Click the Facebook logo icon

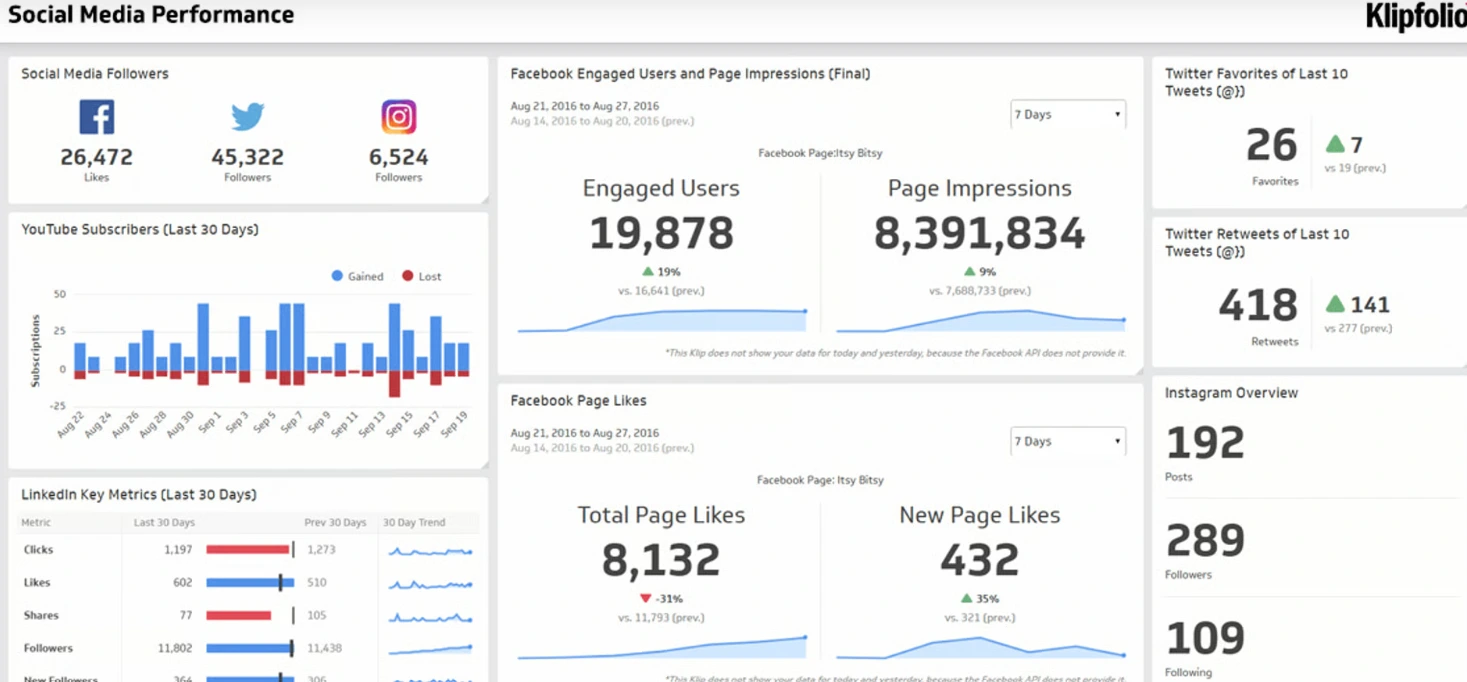click(x=97, y=117)
